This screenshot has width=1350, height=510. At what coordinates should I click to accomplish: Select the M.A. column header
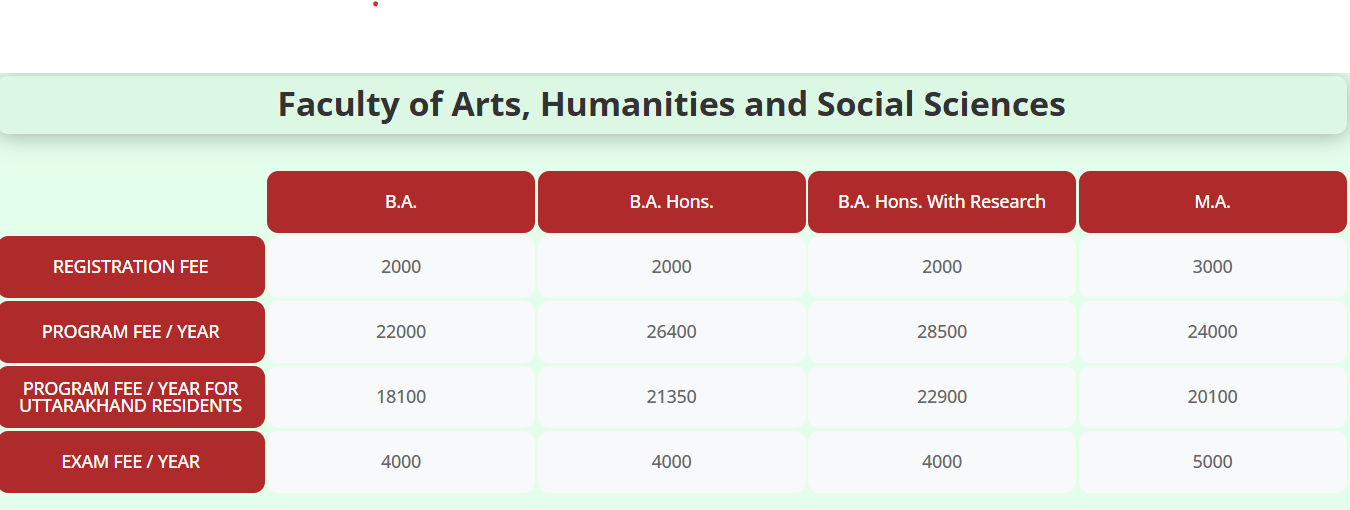(x=1212, y=202)
